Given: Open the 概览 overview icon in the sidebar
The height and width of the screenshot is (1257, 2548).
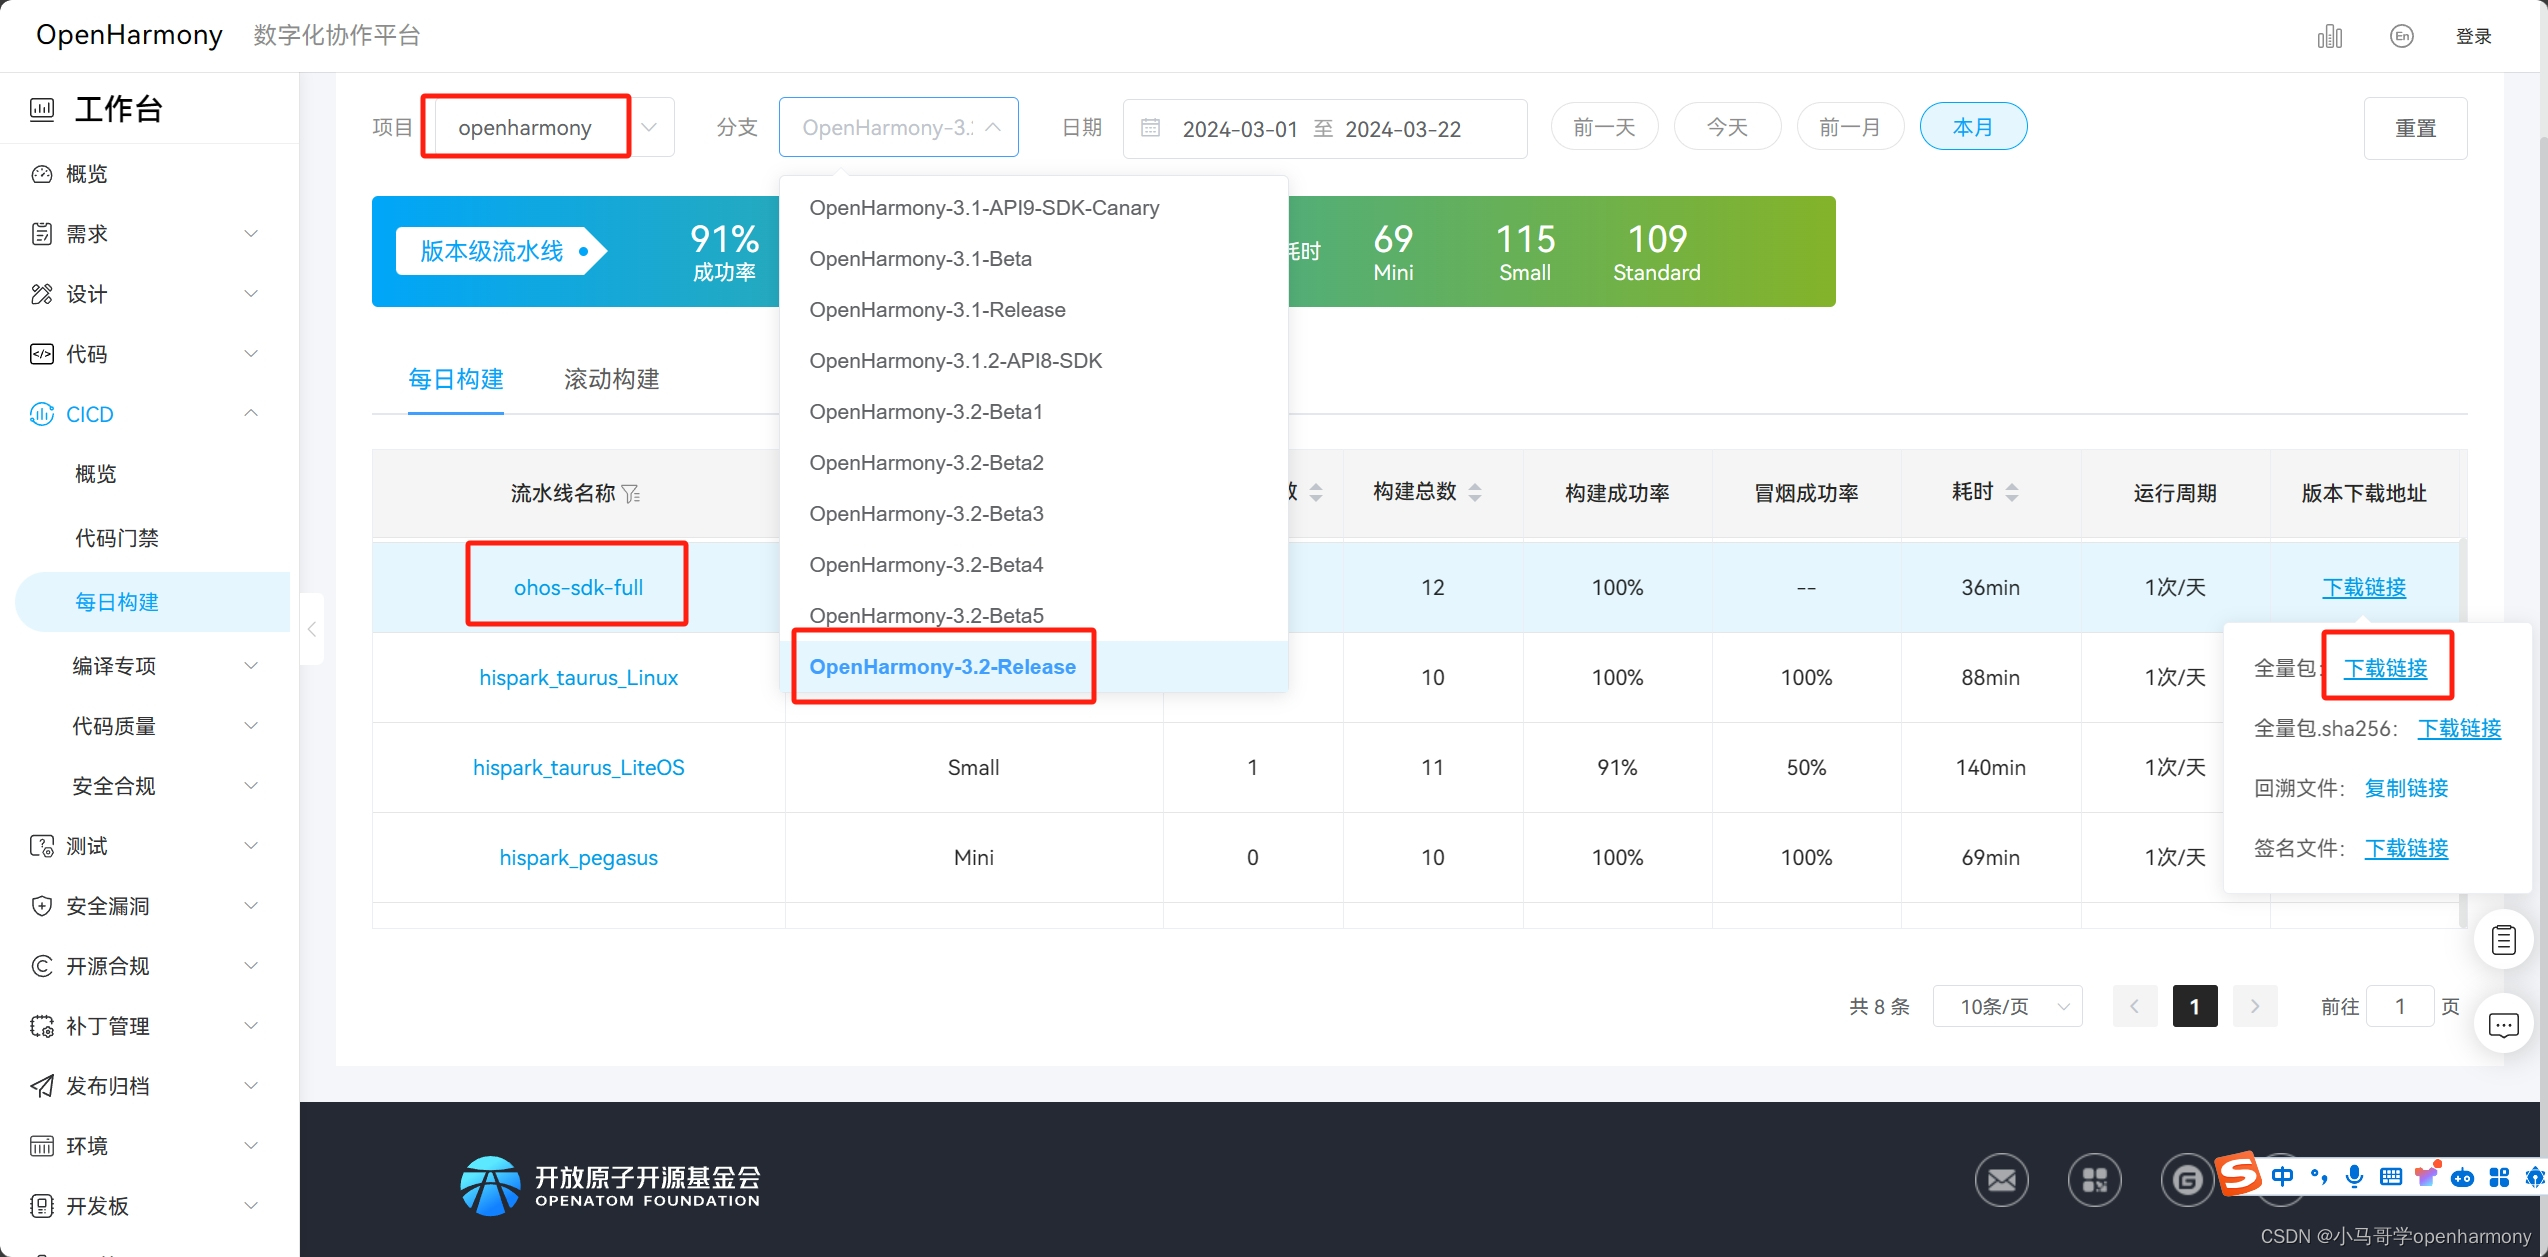Looking at the screenshot, I should pos(41,173).
